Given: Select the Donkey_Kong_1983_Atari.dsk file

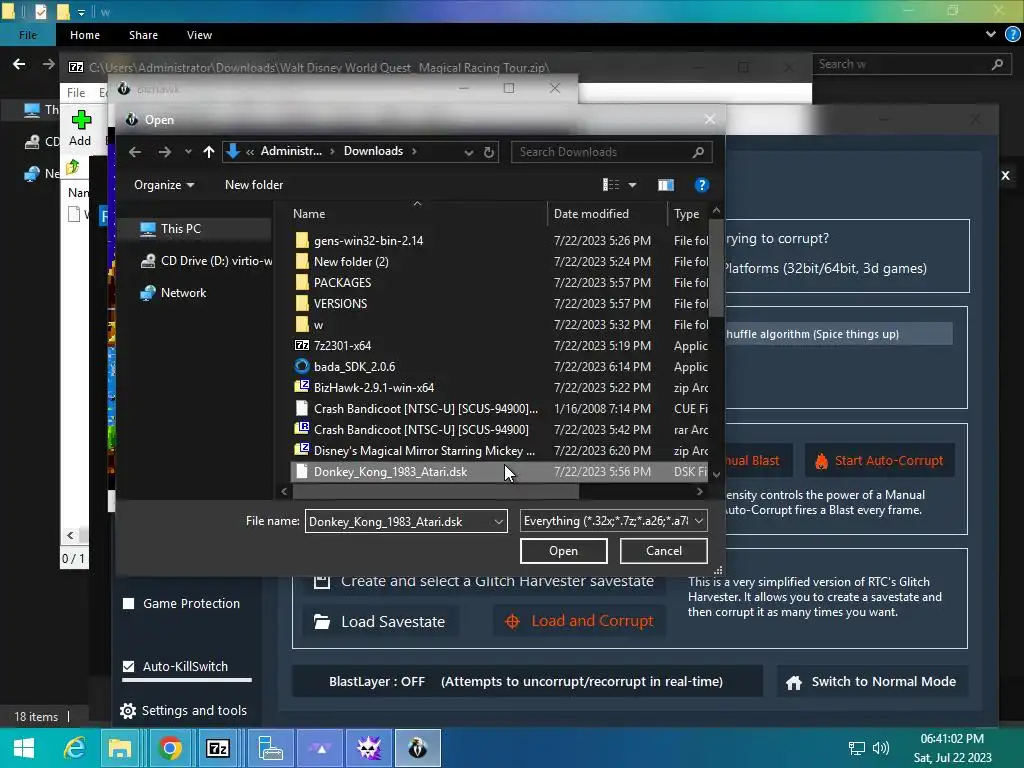Looking at the screenshot, I should [500, 472].
